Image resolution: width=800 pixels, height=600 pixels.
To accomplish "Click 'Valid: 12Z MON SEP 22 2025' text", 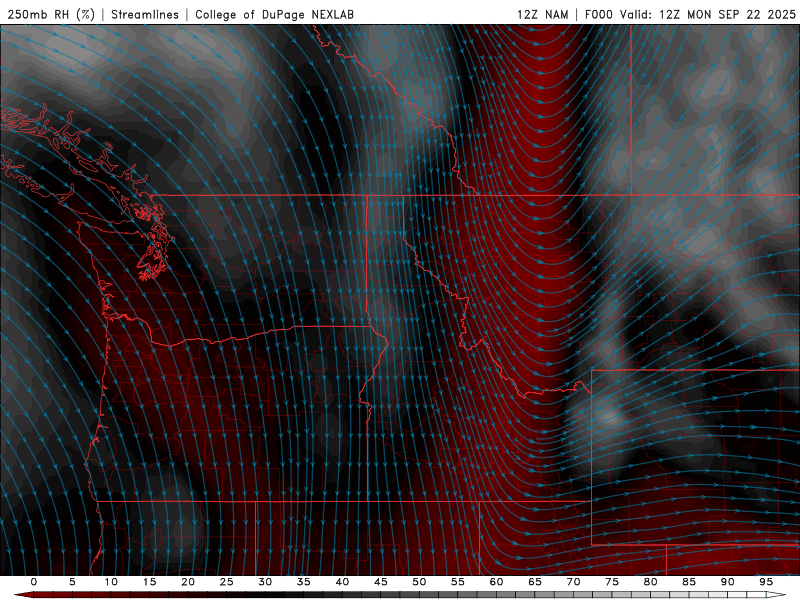I will click(708, 14).
